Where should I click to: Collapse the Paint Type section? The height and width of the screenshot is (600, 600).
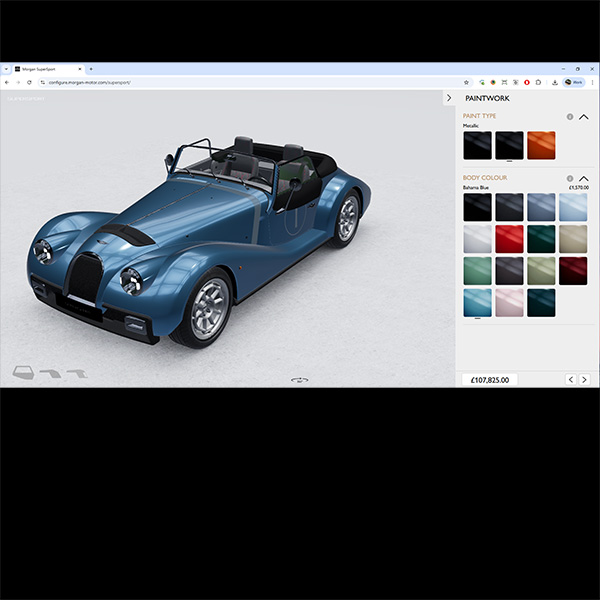click(584, 117)
